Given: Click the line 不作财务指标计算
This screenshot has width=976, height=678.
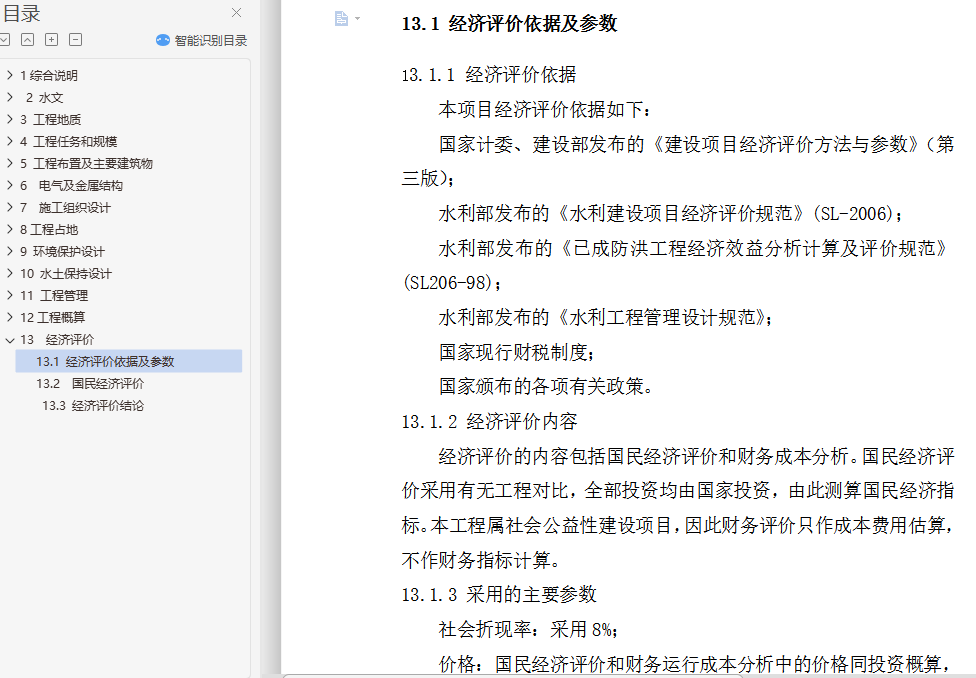Looking at the screenshot, I should coord(481,560).
